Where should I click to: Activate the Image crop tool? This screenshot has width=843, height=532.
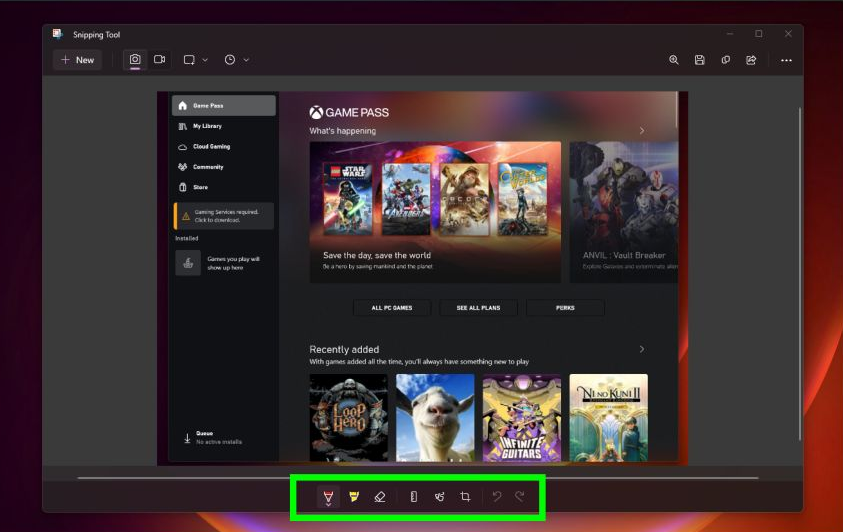(466, 497)
